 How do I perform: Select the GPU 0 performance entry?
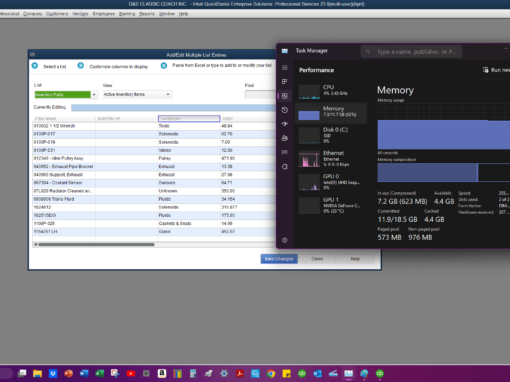[x=331, y=182]
